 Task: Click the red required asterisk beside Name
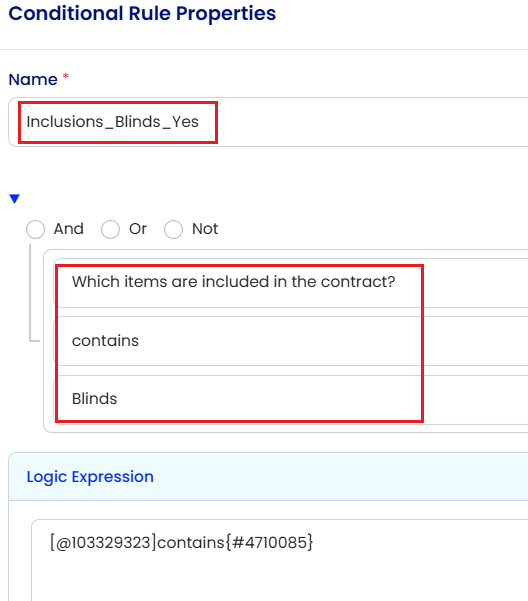click(x=66, y=76)
